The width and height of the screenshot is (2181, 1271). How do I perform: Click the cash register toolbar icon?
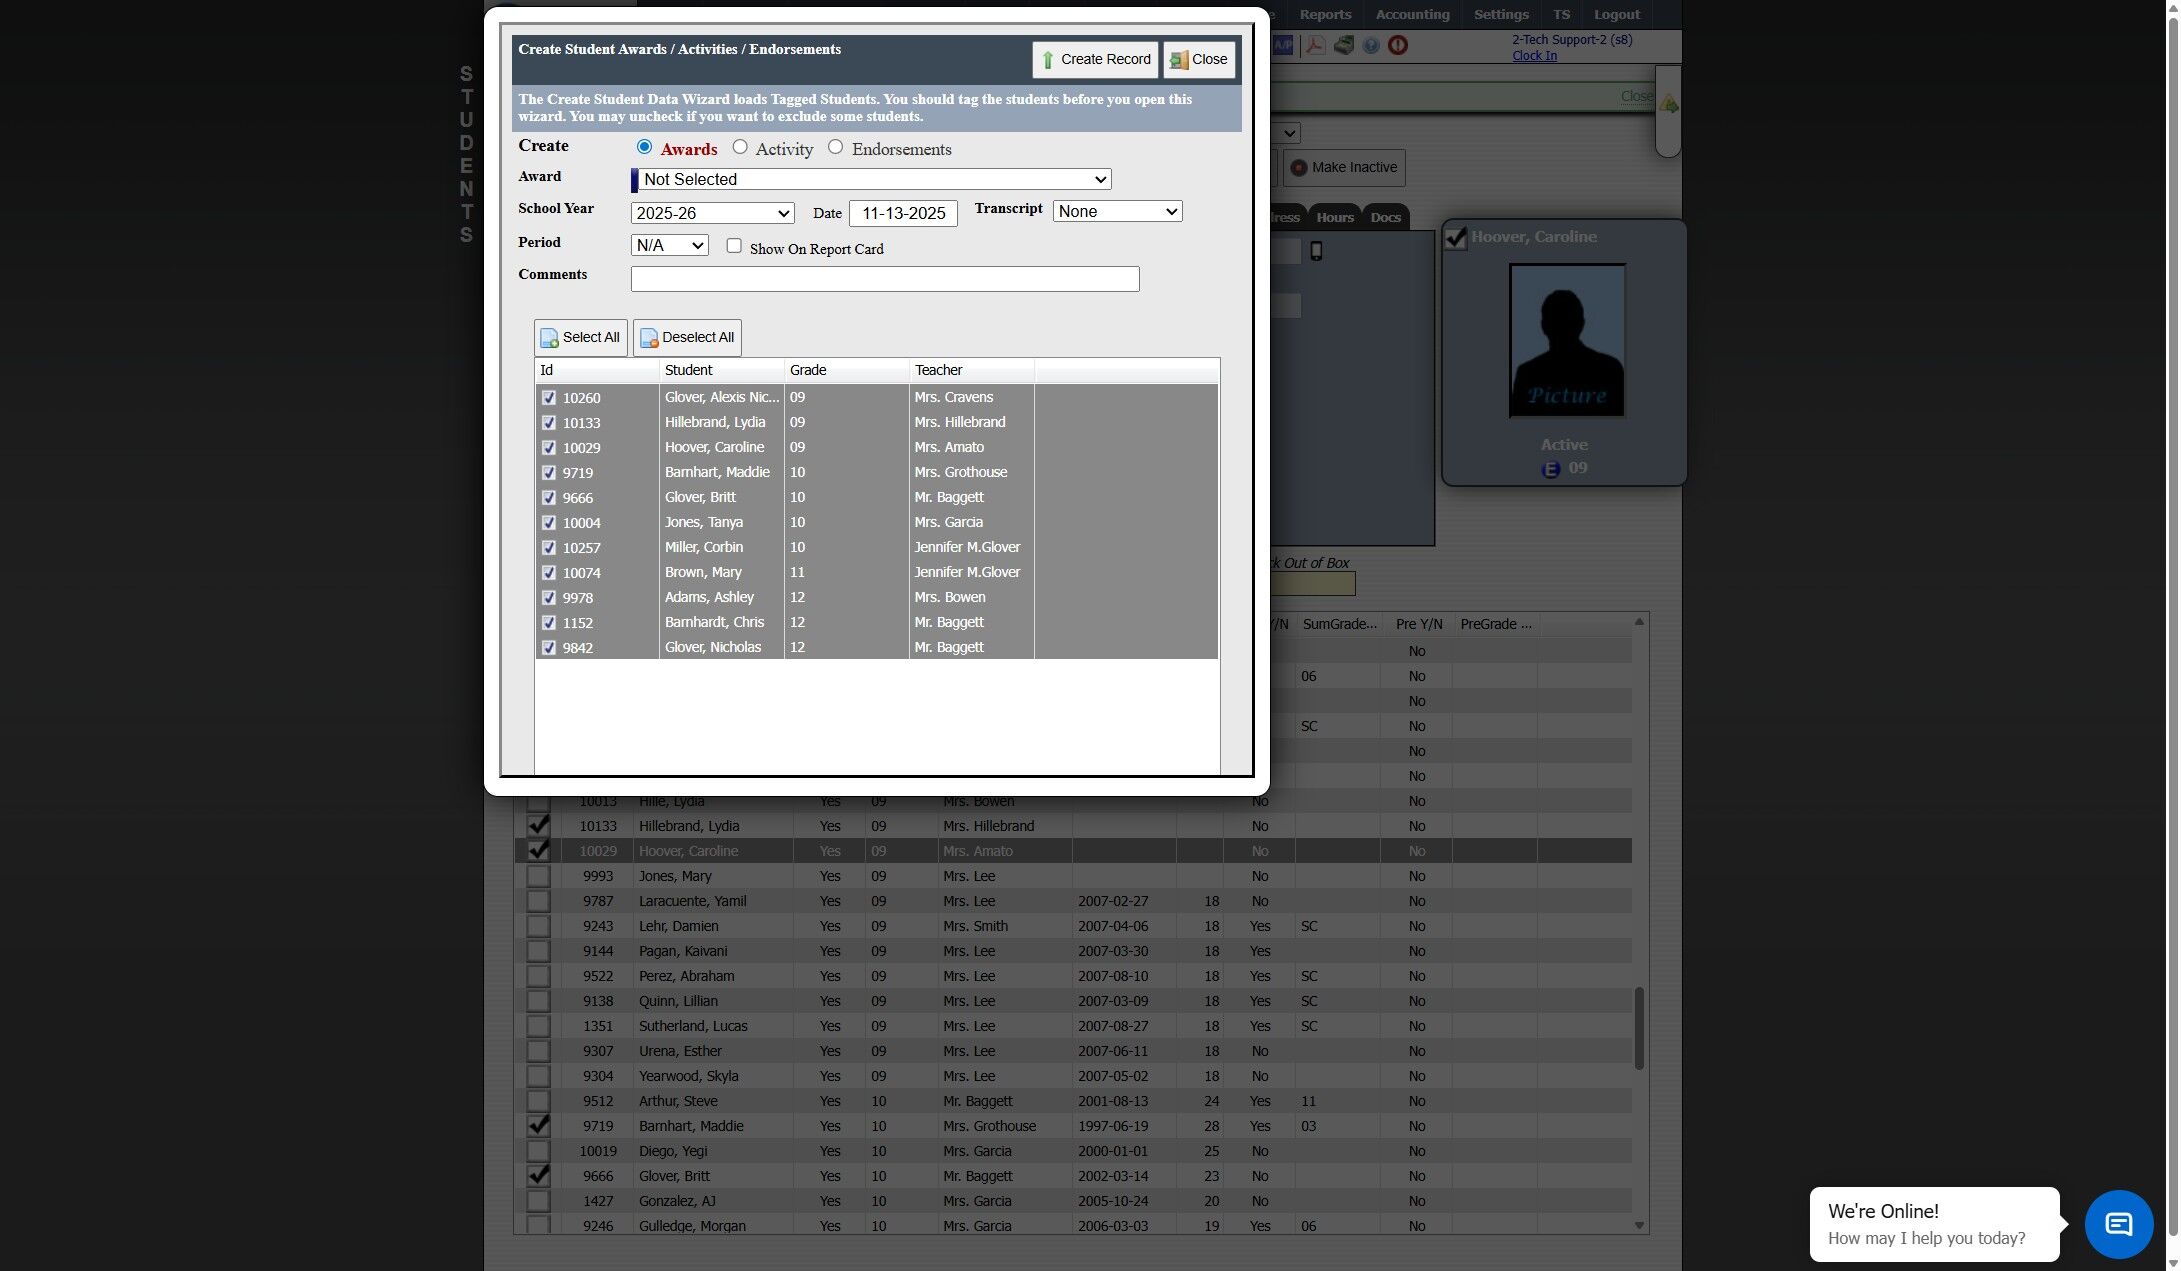coord(1343,46)
